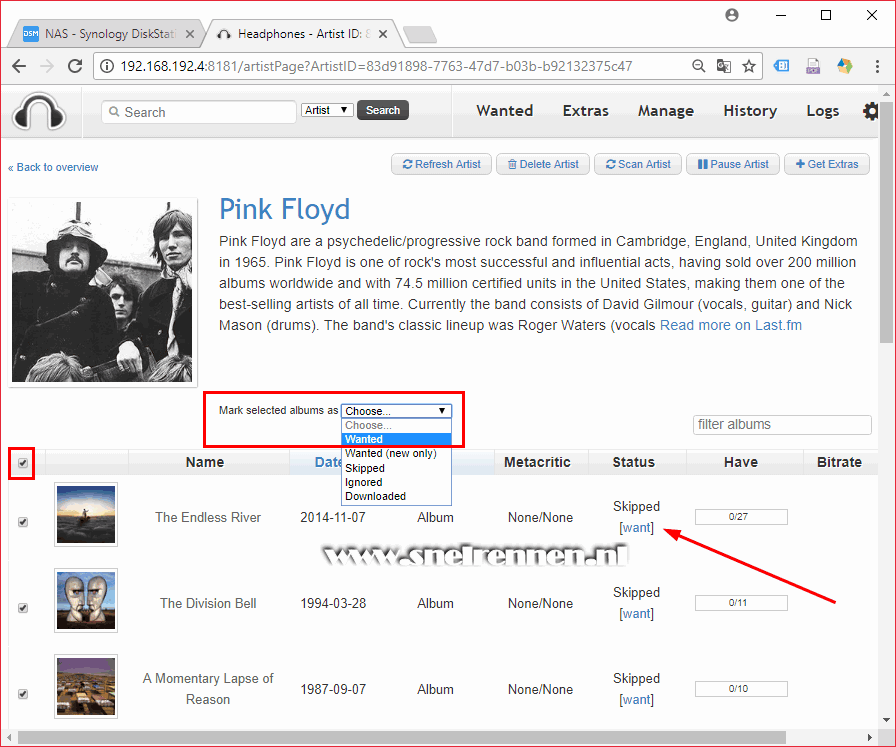Select Wanted (new only) option

(396, 453)
